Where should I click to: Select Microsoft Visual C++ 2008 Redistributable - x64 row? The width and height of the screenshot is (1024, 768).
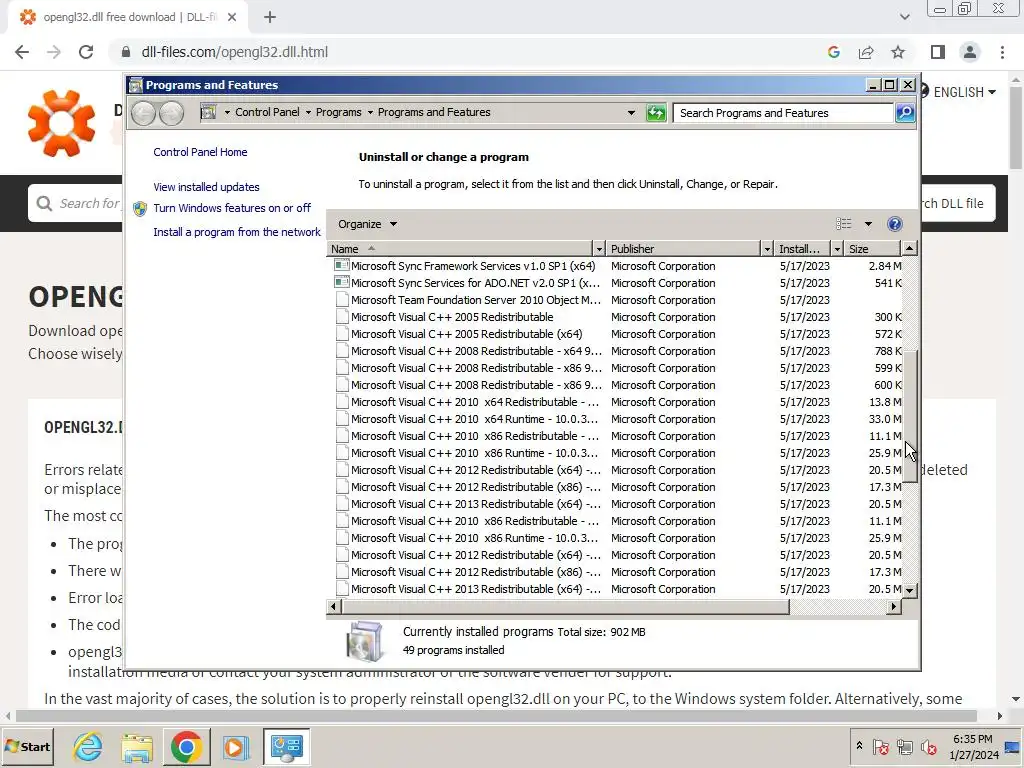point(614,351)
